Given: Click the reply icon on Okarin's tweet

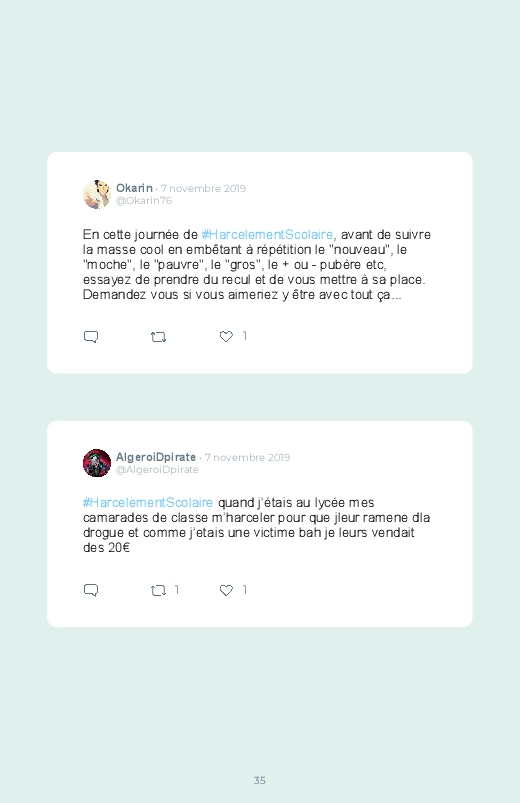Looking at the screenshot, I should tap(91, 337).
